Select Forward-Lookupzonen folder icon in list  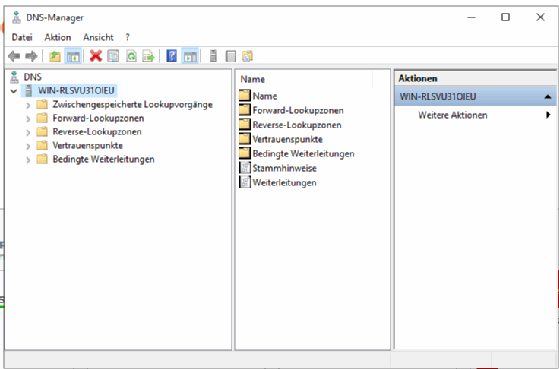[245, 110]
